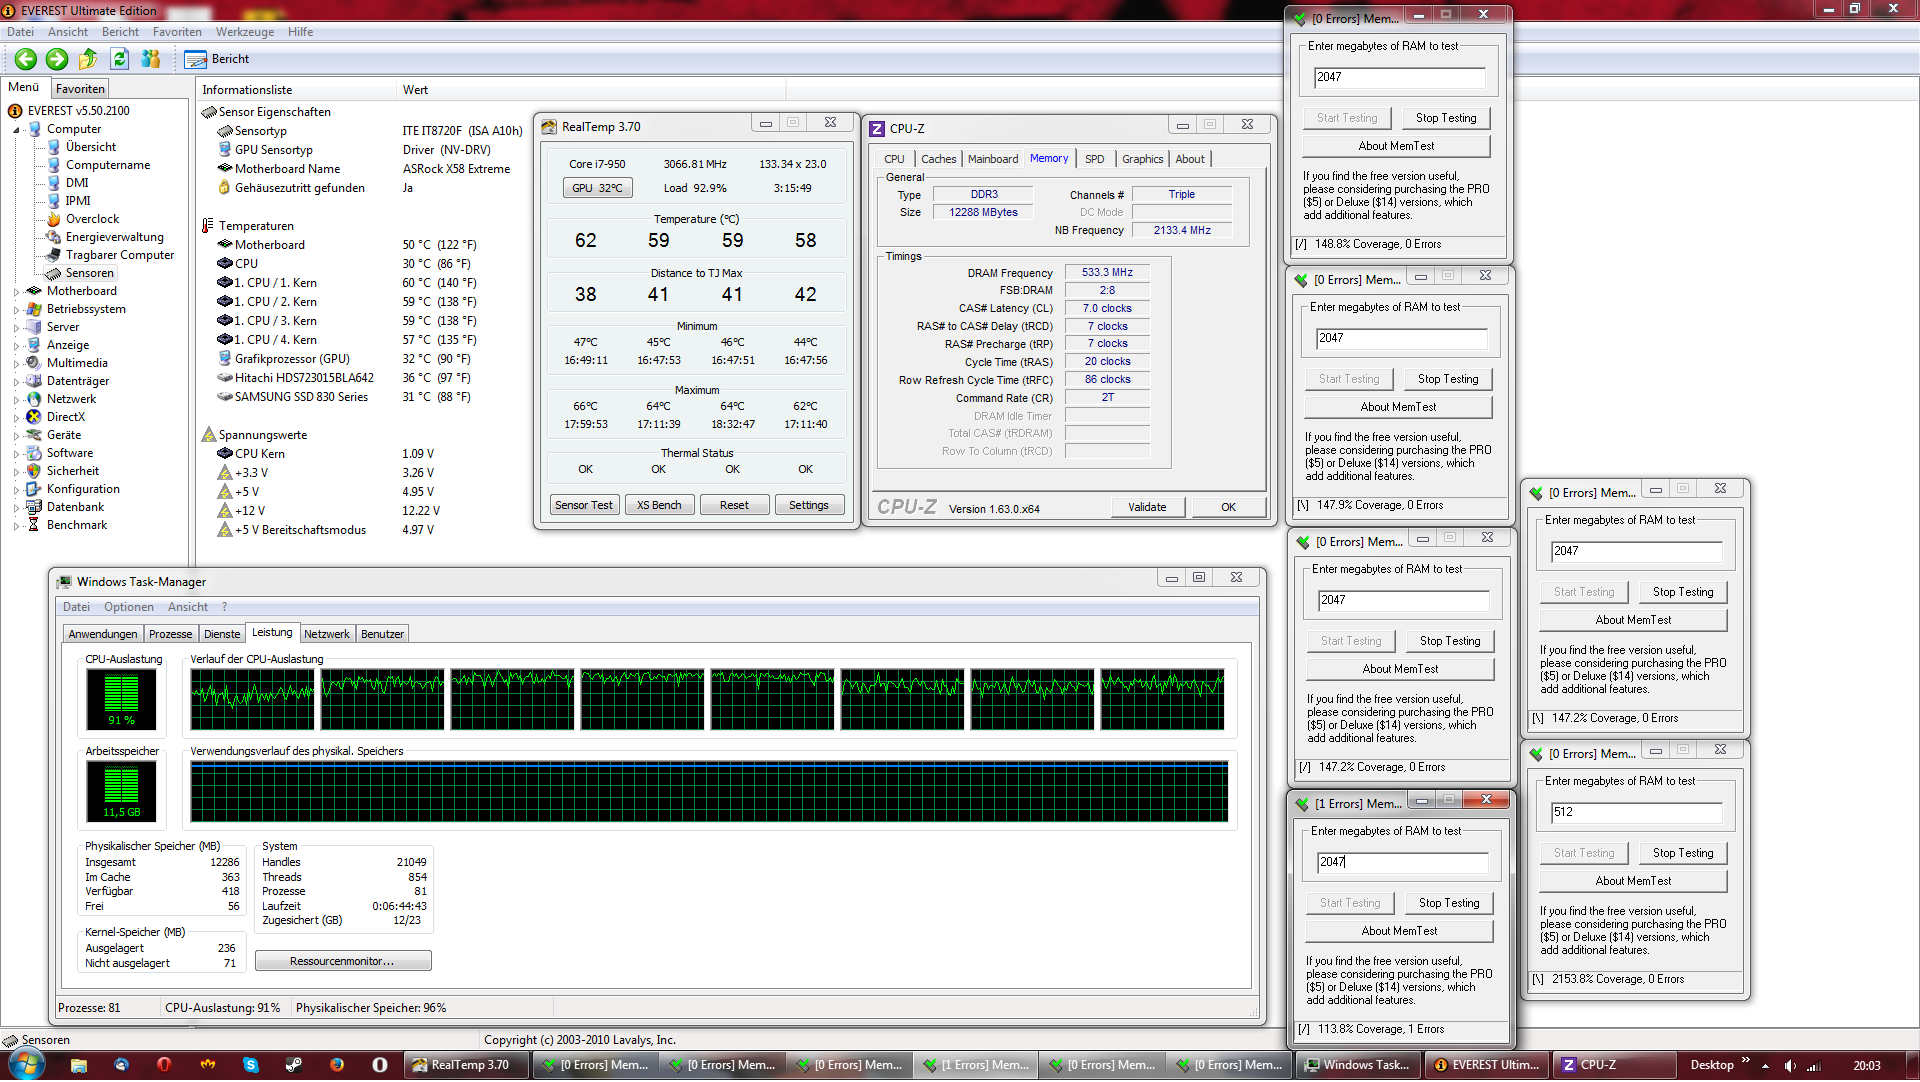Image resolution: width=1920 pixels, height=1082 pixels.
Task: Switch to the Favoriten tab
Action: 80,89
